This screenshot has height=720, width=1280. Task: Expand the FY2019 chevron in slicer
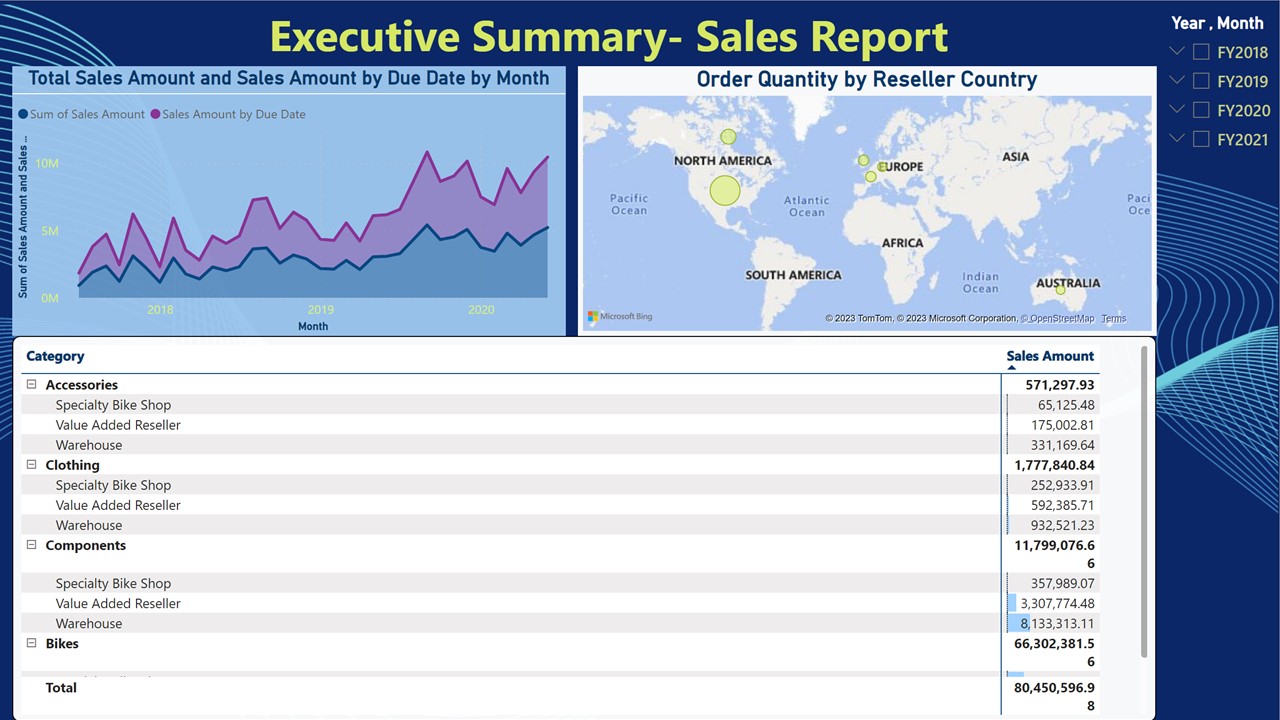tap(1177, 81)
